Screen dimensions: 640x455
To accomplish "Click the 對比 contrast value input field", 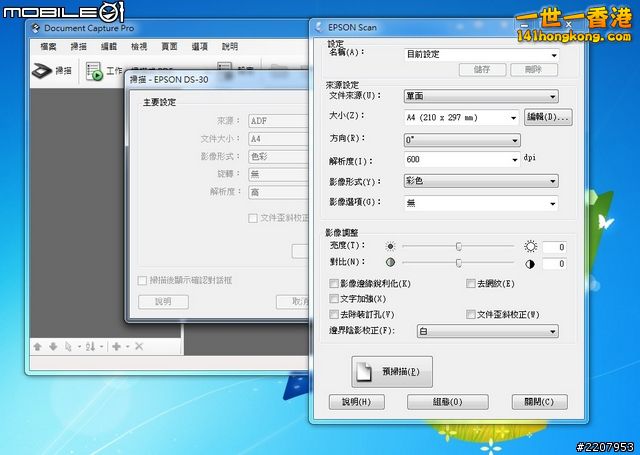I will click(x=555, y=264).
